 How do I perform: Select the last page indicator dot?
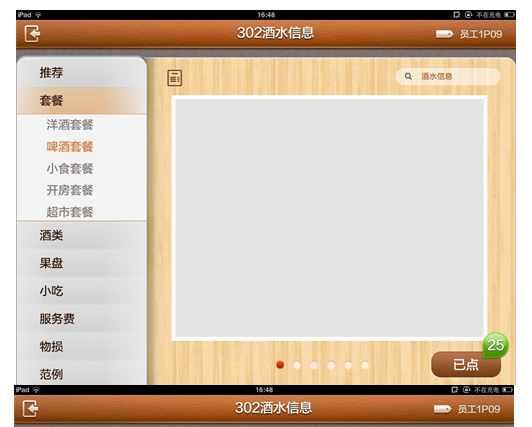click(365, 365)
